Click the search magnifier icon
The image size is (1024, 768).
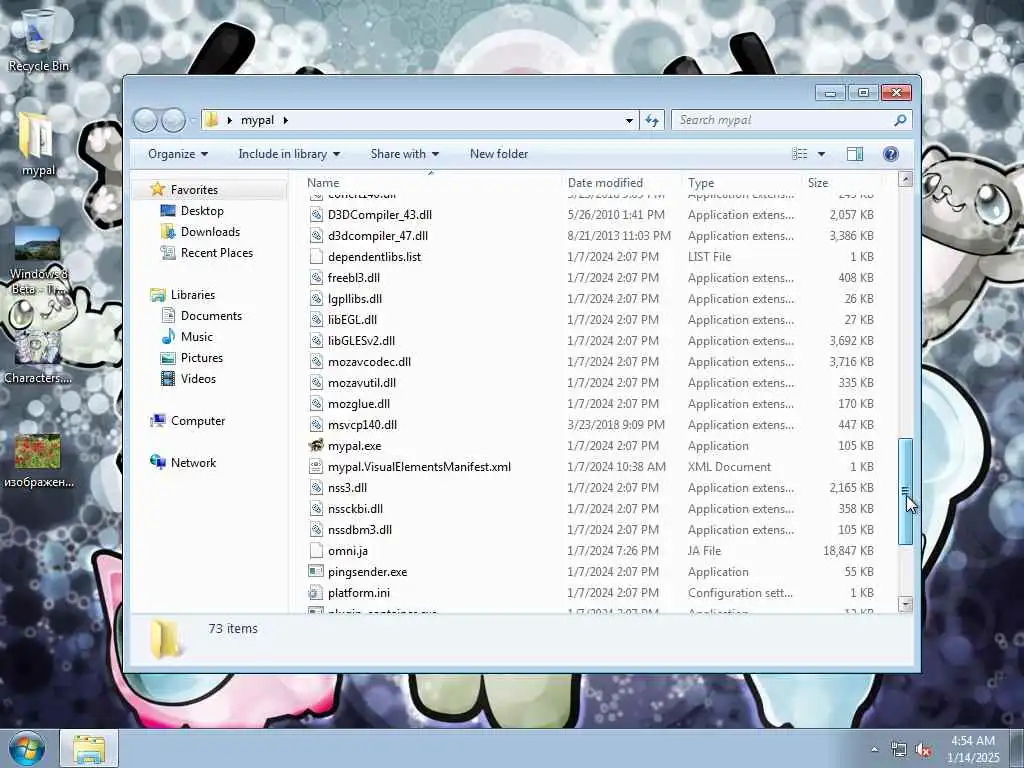pyautogui.click(x=901, y=120)
